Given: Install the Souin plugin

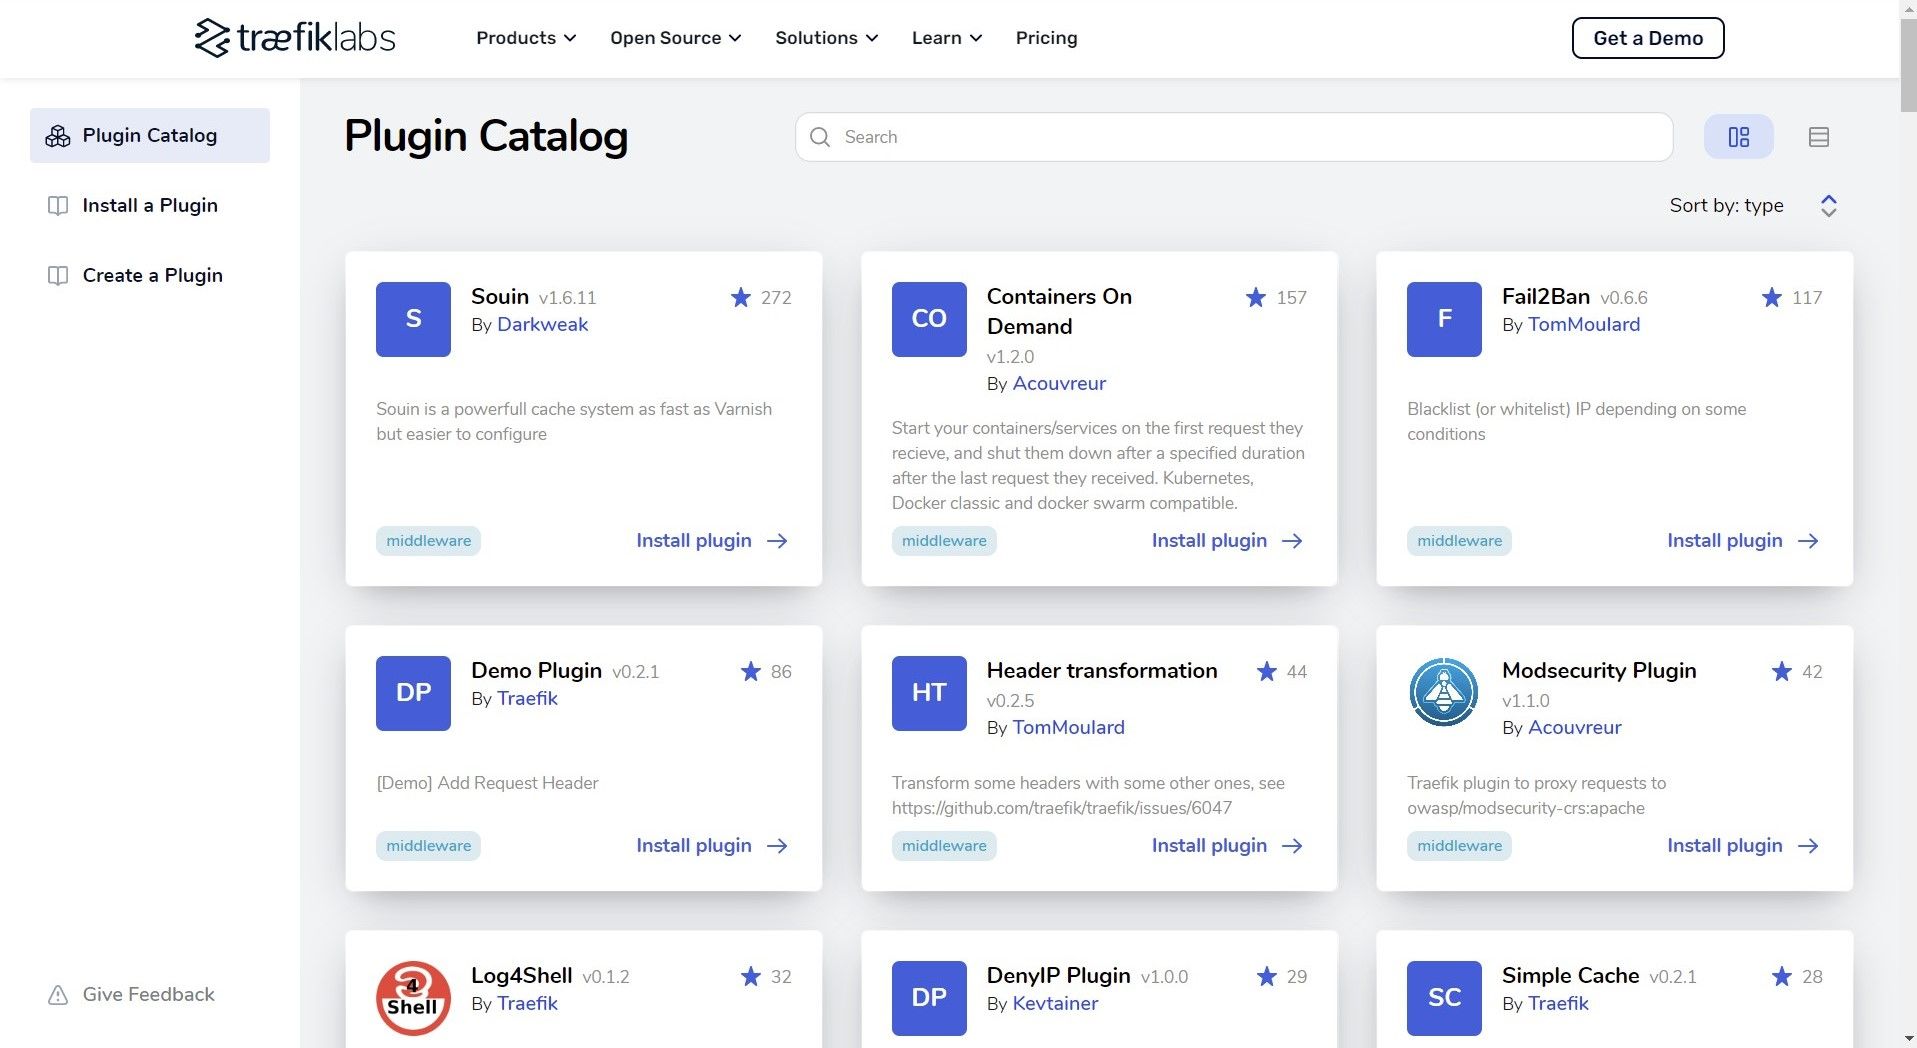Looking at the screenshot, I should point(712,541).
